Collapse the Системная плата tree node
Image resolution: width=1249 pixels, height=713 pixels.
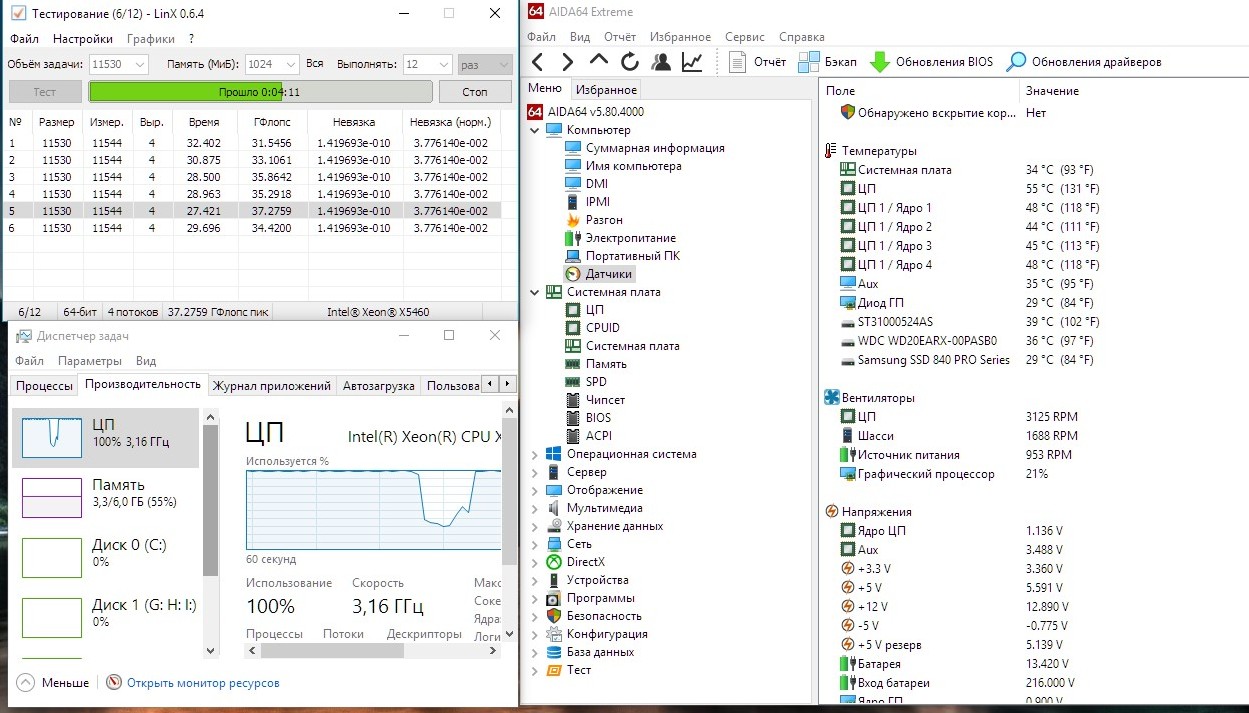(x=535, y=292)
